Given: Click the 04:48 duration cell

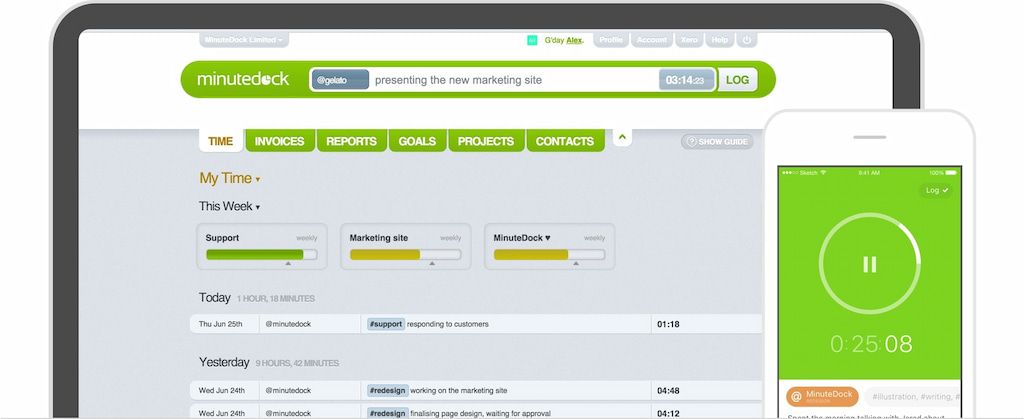Looking at the screenshot, I should tap(668, 390).
